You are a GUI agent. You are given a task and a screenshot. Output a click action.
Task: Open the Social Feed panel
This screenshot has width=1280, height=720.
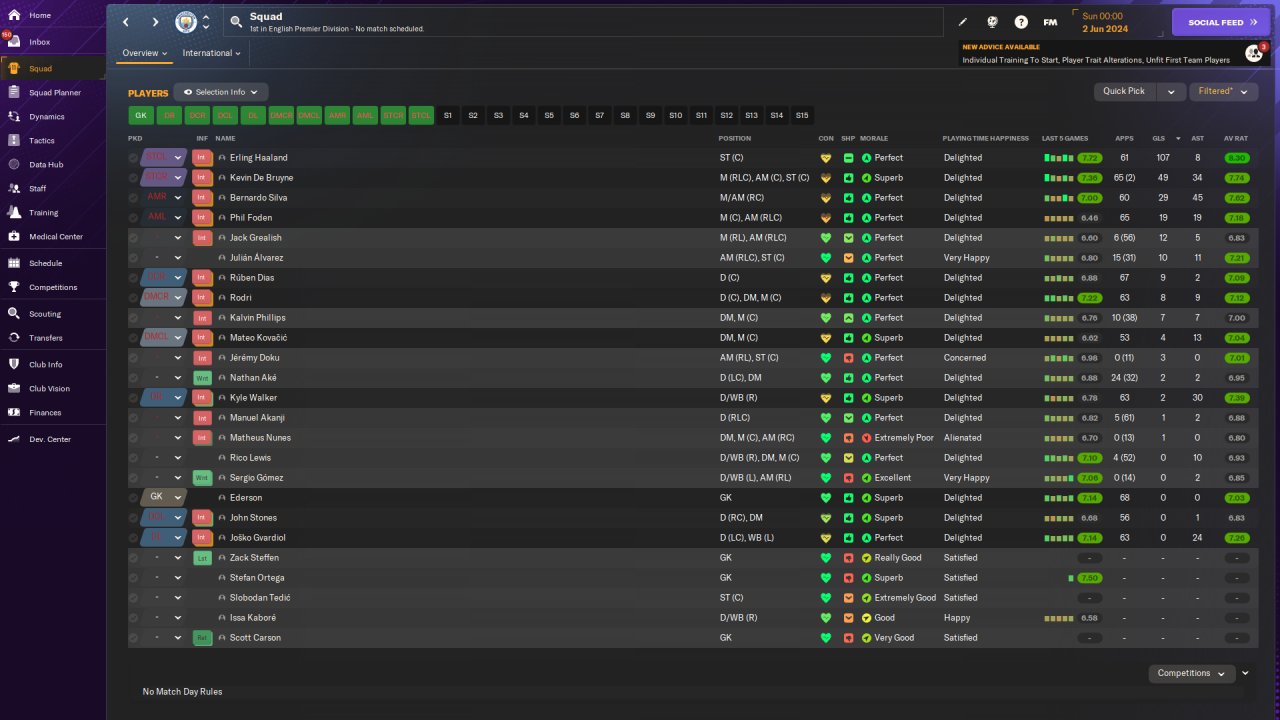point(1221,22)
